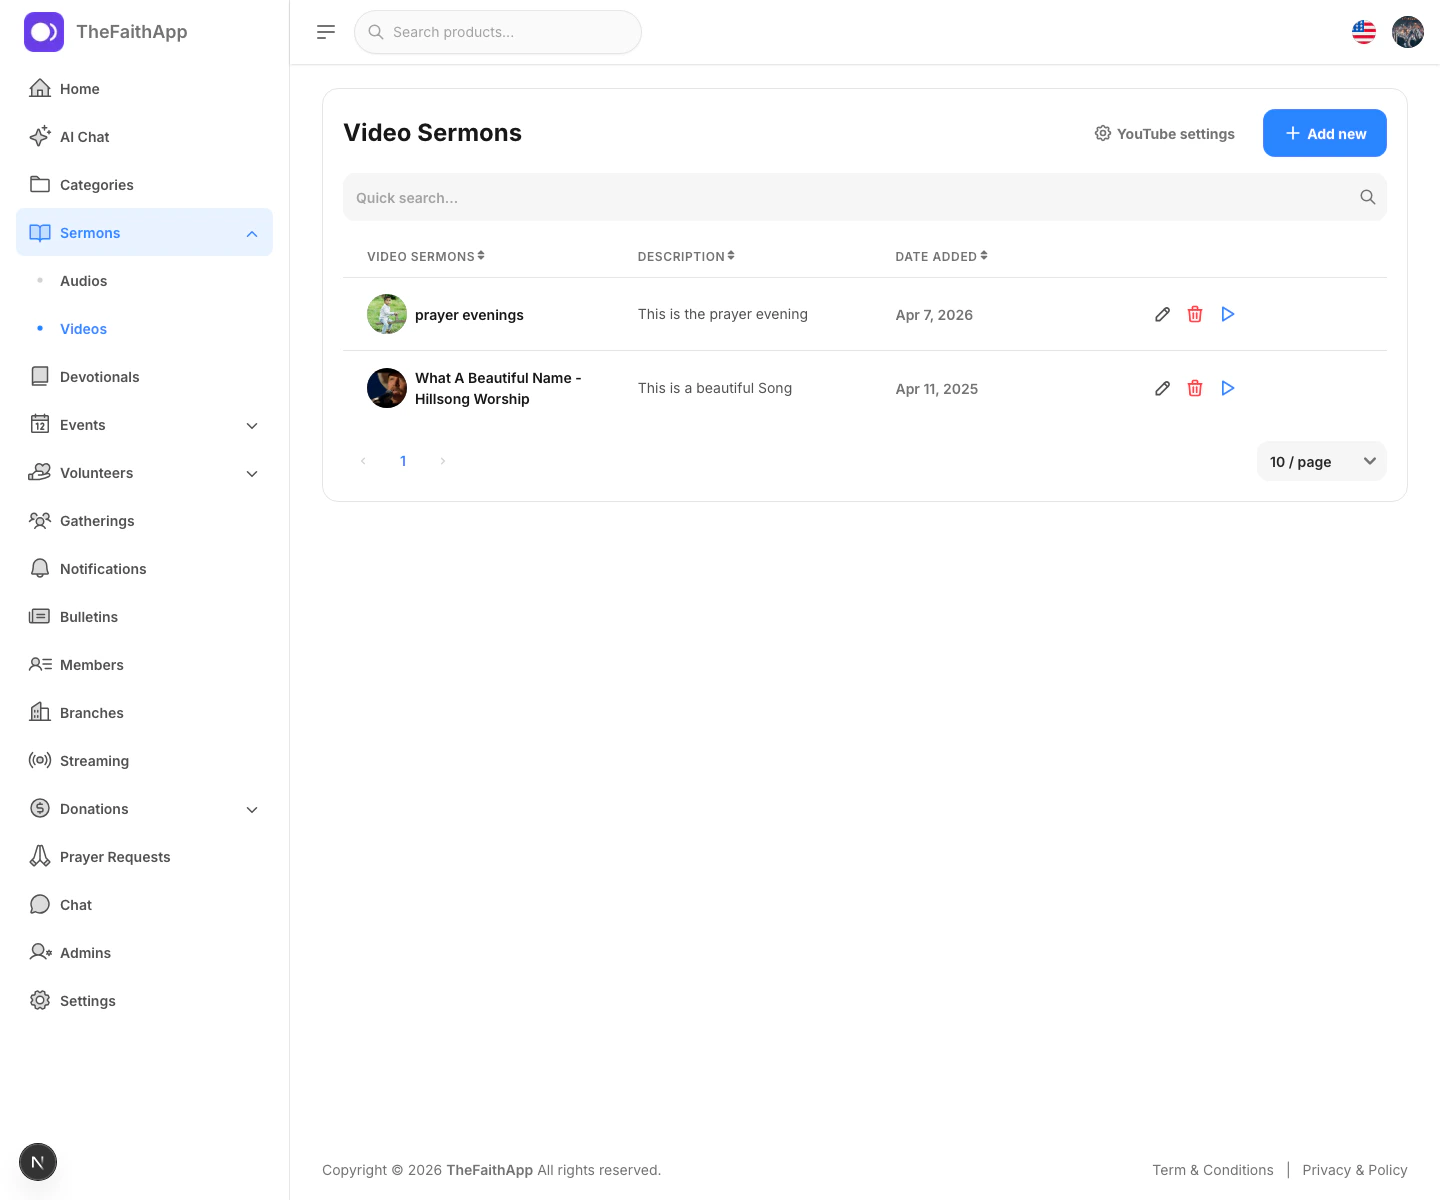Click the Add new button
Viewport: 1440px width, 1200px height.
pyautogui.click(x=1325, y=133)
